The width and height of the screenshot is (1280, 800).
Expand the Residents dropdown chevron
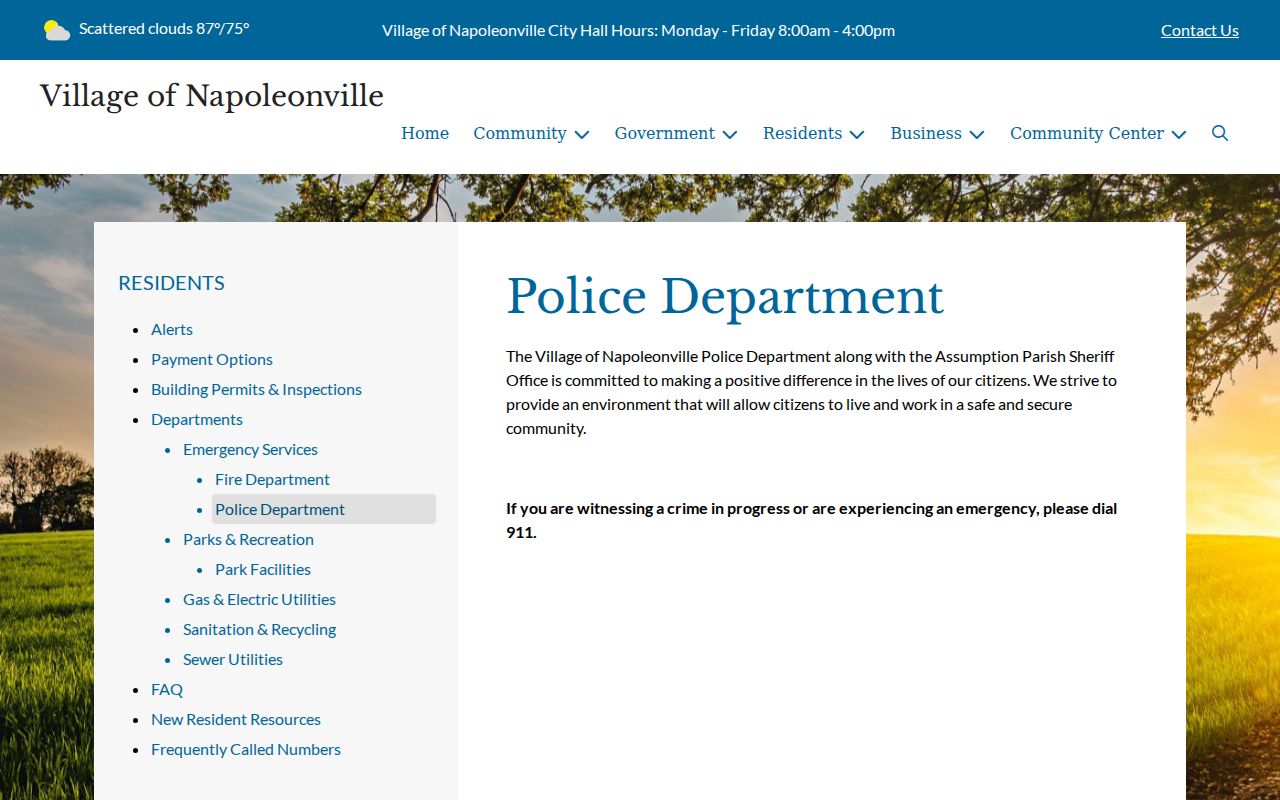[857, 134]
